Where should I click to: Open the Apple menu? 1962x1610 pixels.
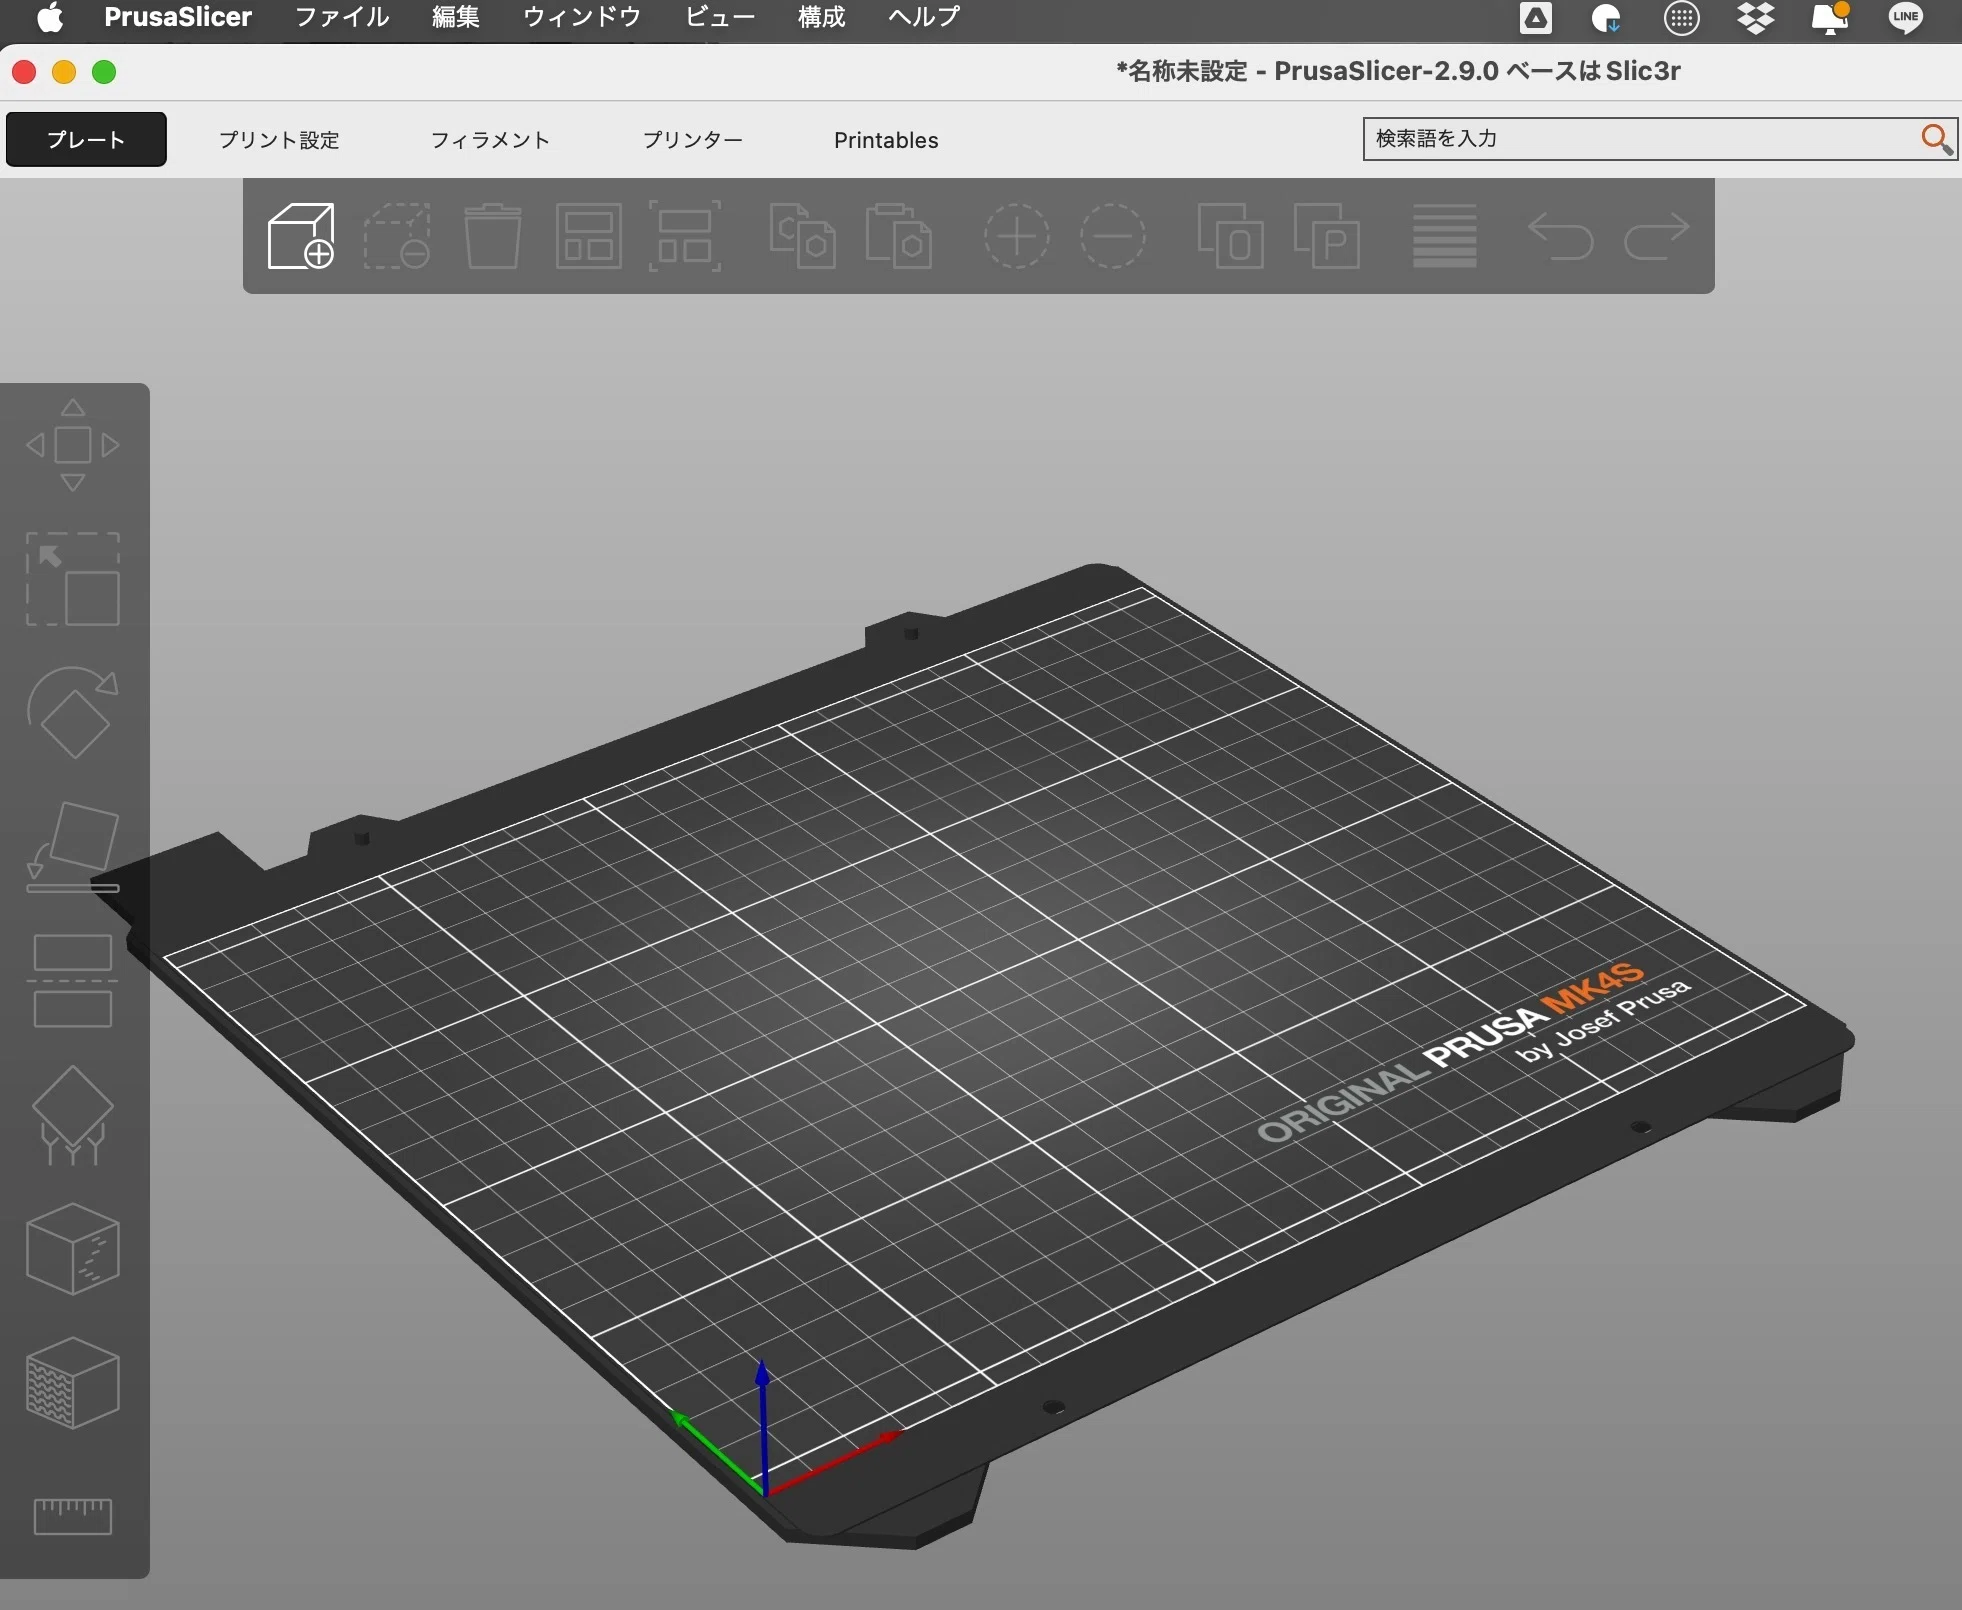(x=50, y=17)
